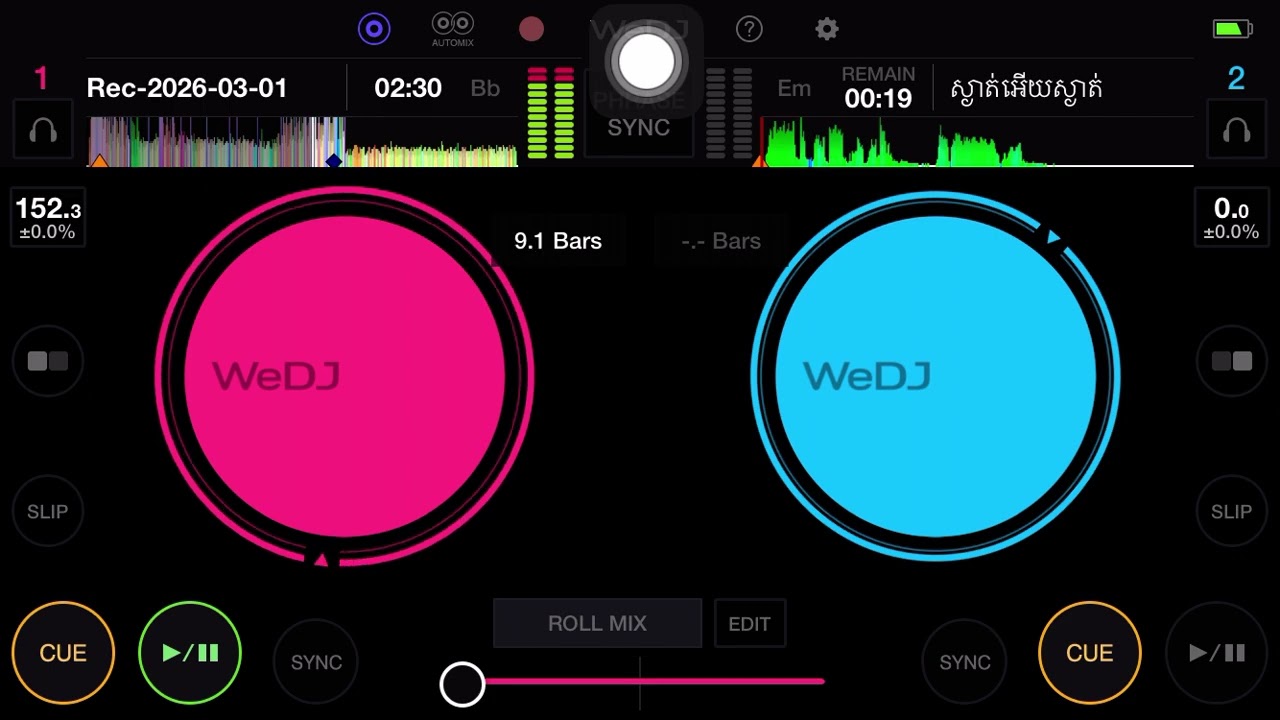Tap the center SYNC button

pyautogui.click(x=639, y=127)
